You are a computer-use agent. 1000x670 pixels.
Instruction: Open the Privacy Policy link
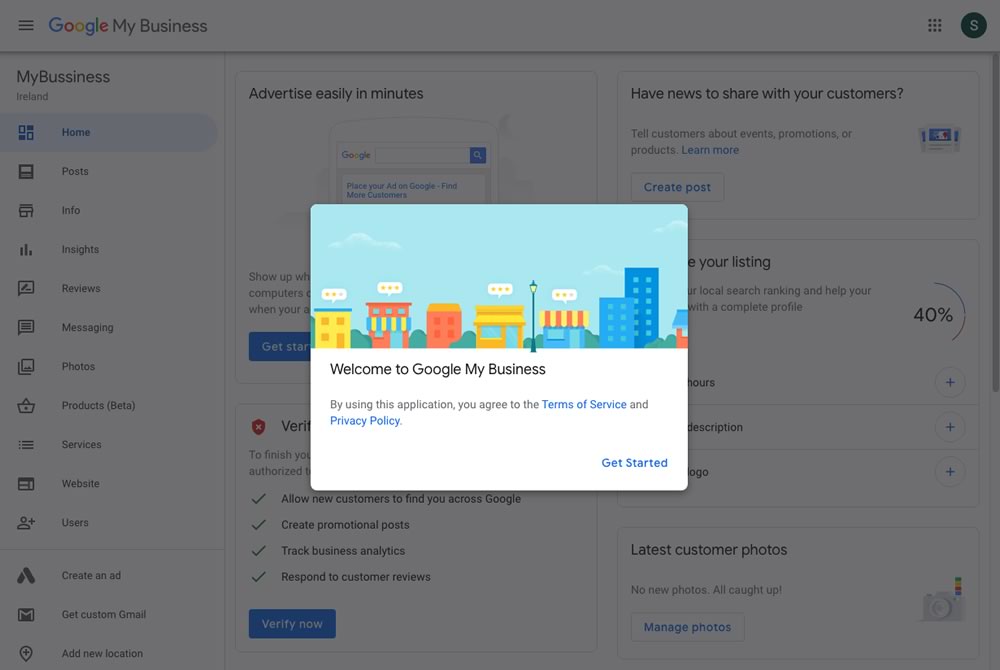click(x=365, y=421)
